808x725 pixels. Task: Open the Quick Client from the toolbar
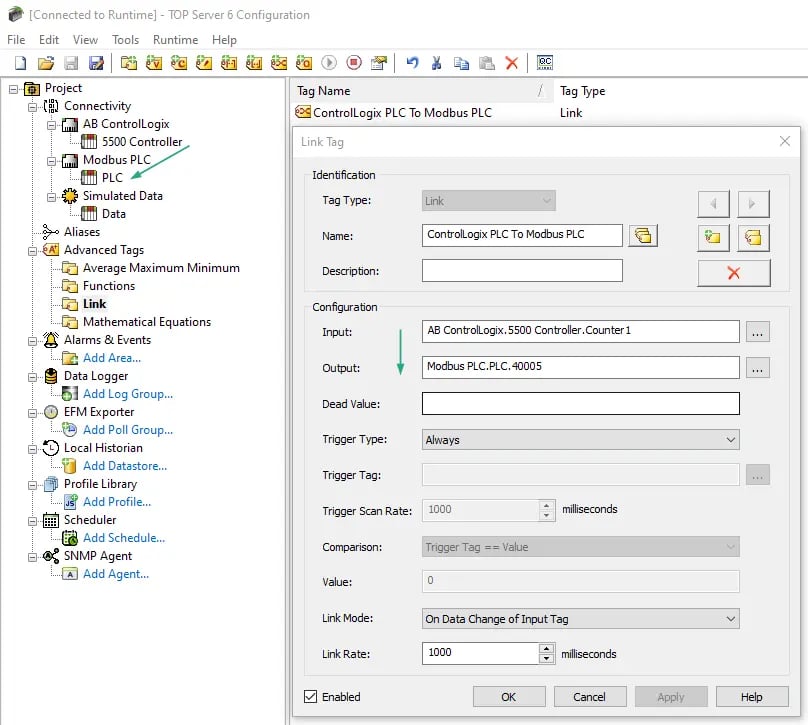[544, 62]
